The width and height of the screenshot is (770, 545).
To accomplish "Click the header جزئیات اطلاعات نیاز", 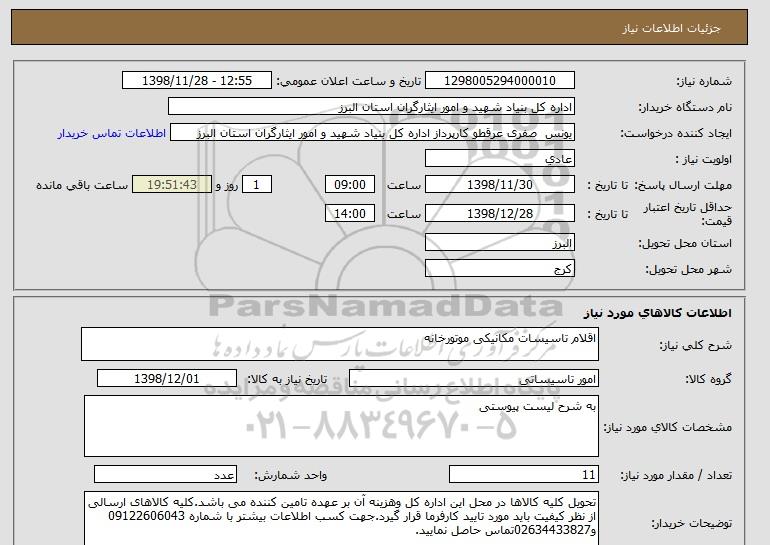I will tap(671, 28).
